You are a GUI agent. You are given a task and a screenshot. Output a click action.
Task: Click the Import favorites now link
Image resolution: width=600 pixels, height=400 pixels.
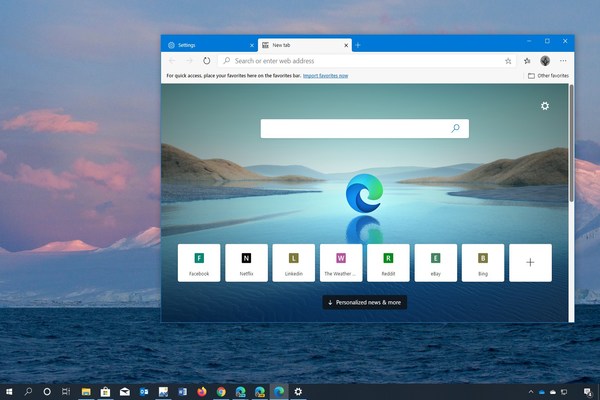tap(326, 75)
